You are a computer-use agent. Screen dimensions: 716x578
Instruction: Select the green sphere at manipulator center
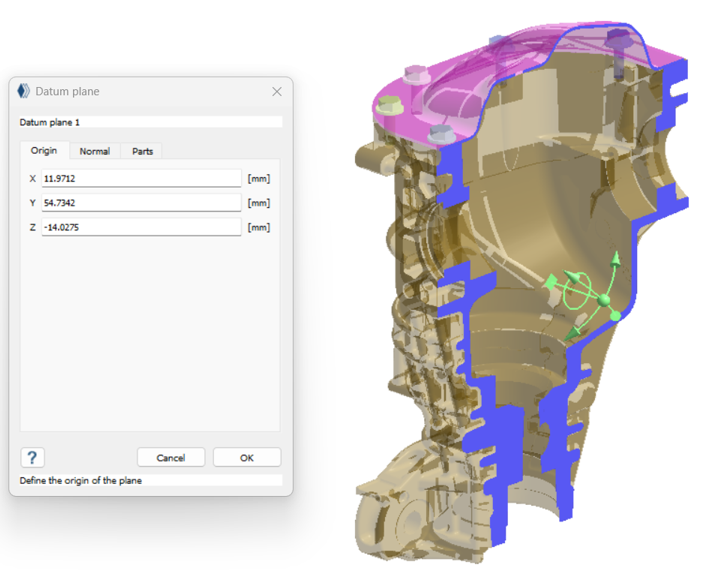pyautogui.click(x=603, y=299)
